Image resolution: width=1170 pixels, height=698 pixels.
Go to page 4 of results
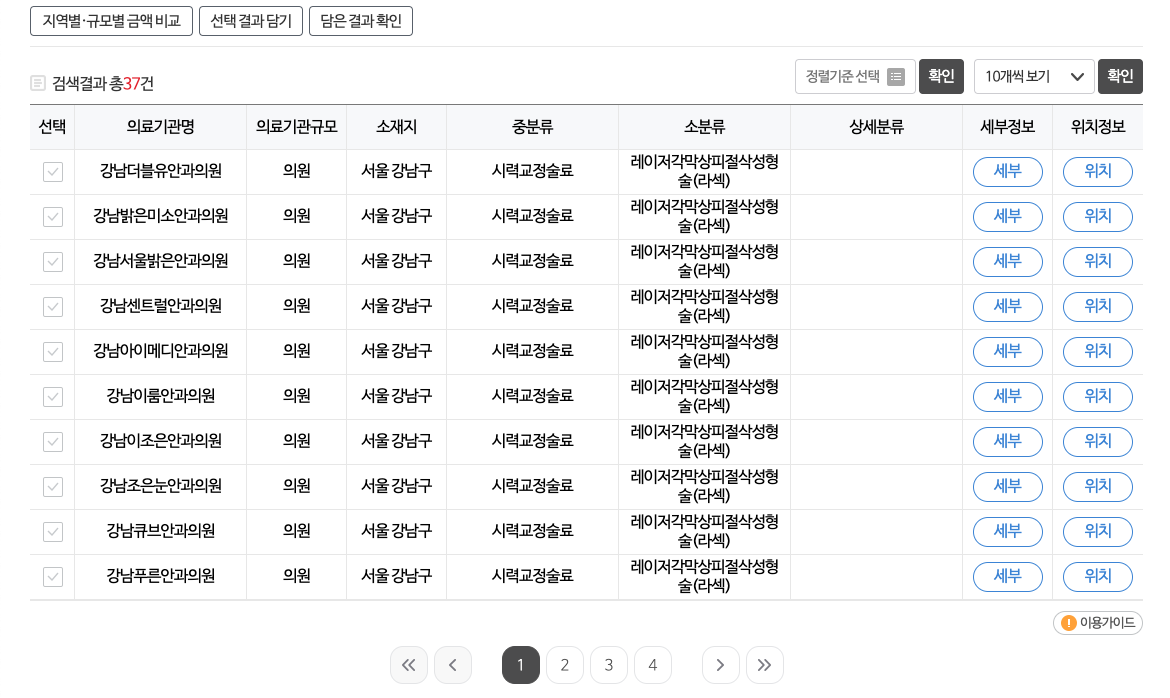653,664
